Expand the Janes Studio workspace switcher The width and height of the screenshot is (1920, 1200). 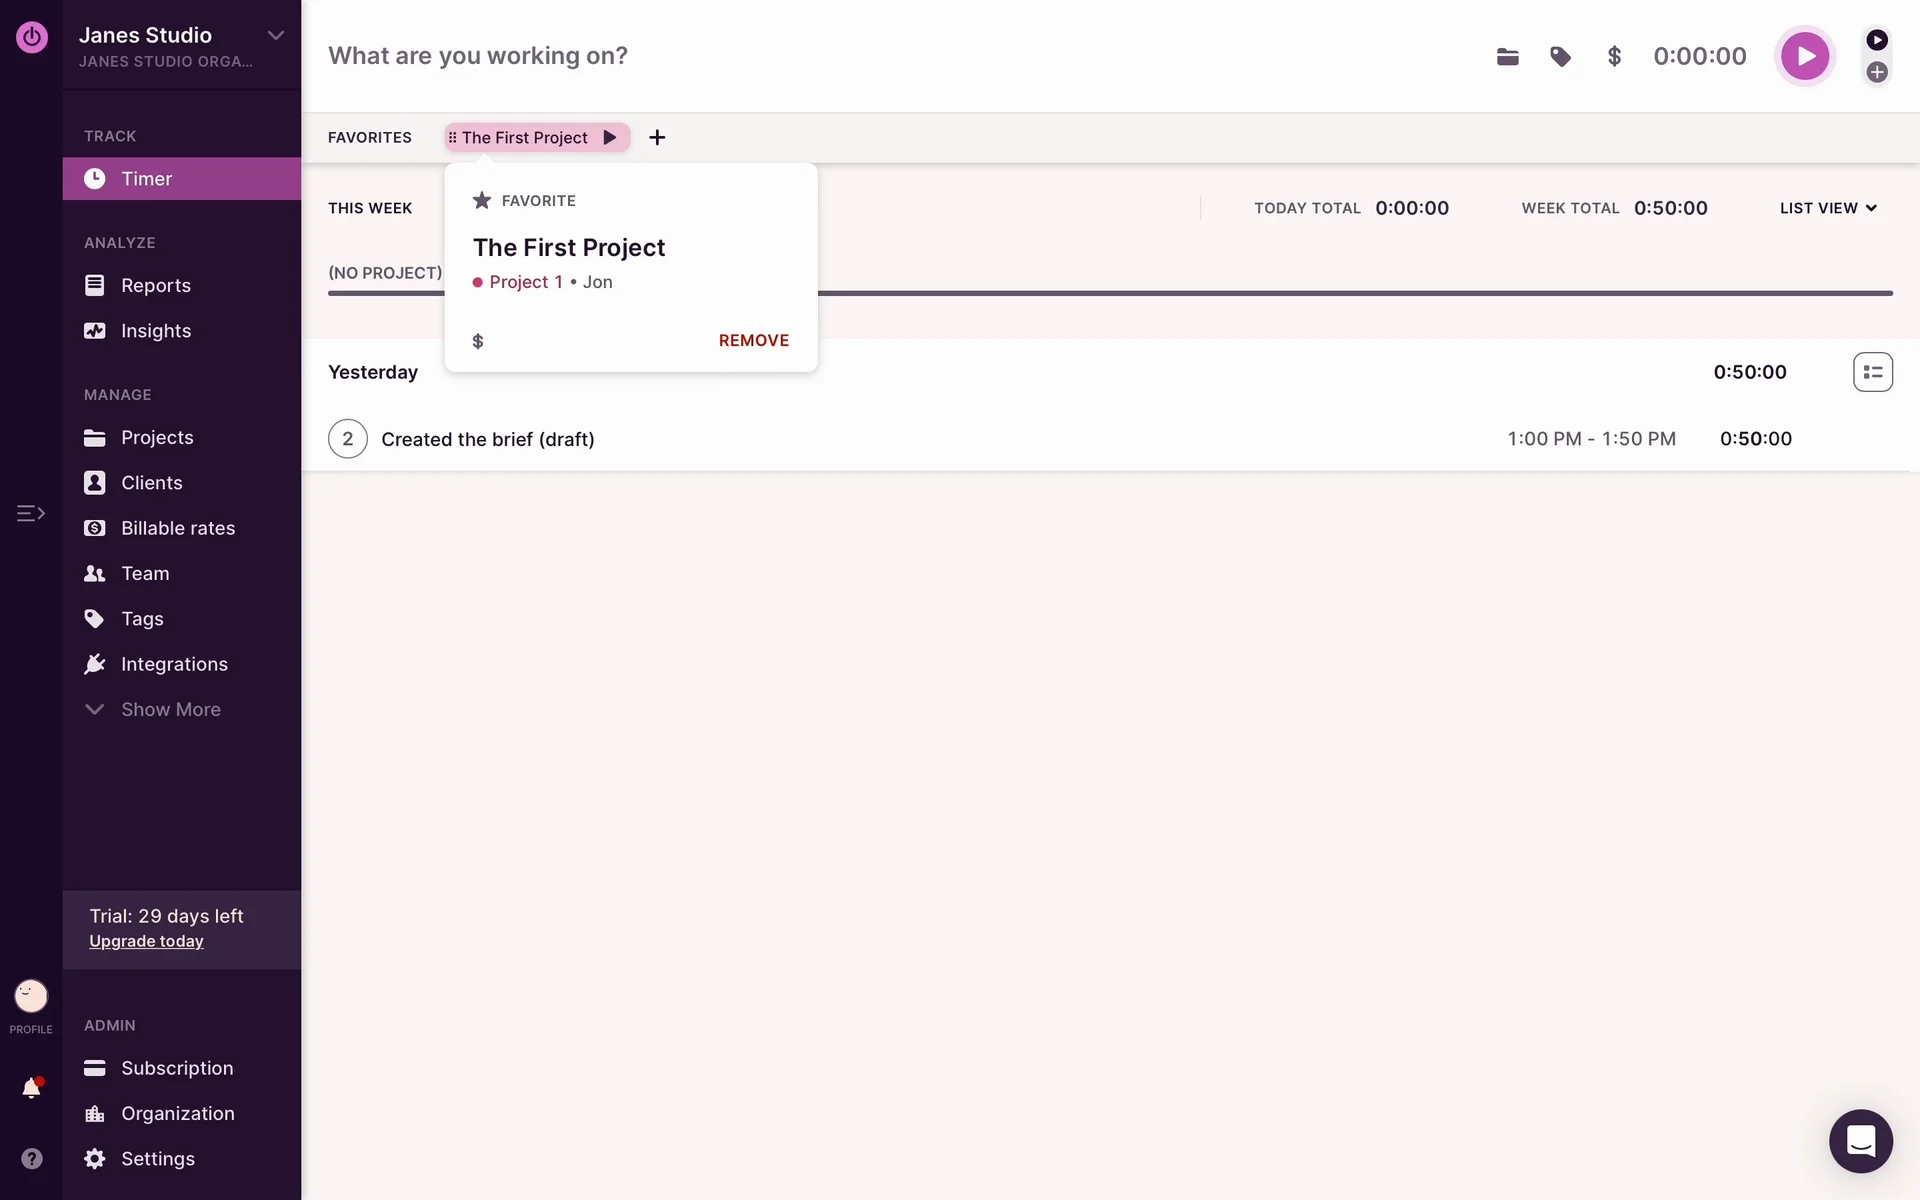click(275, 36)
